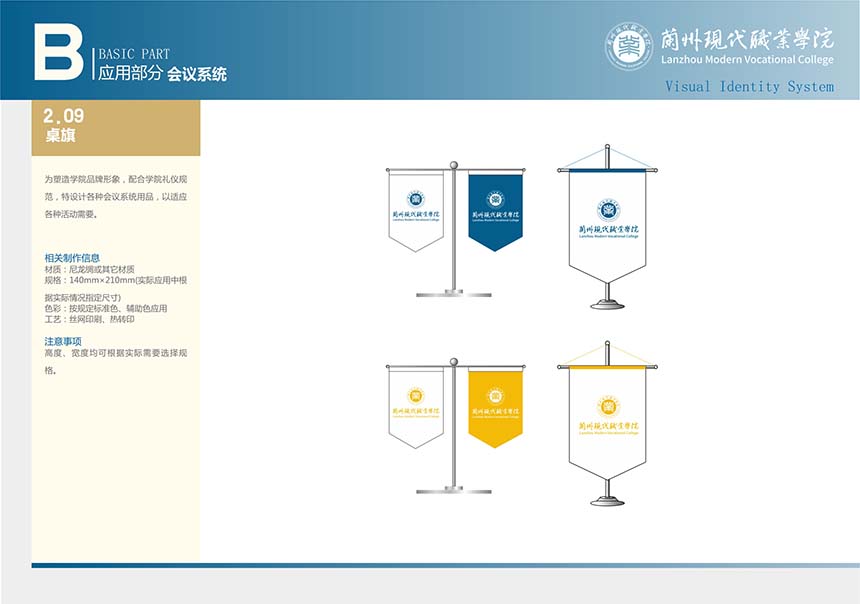860x604 pixels.
Task: Click silver ball atop the blue double-flag stand
Action: pos(454,165)
